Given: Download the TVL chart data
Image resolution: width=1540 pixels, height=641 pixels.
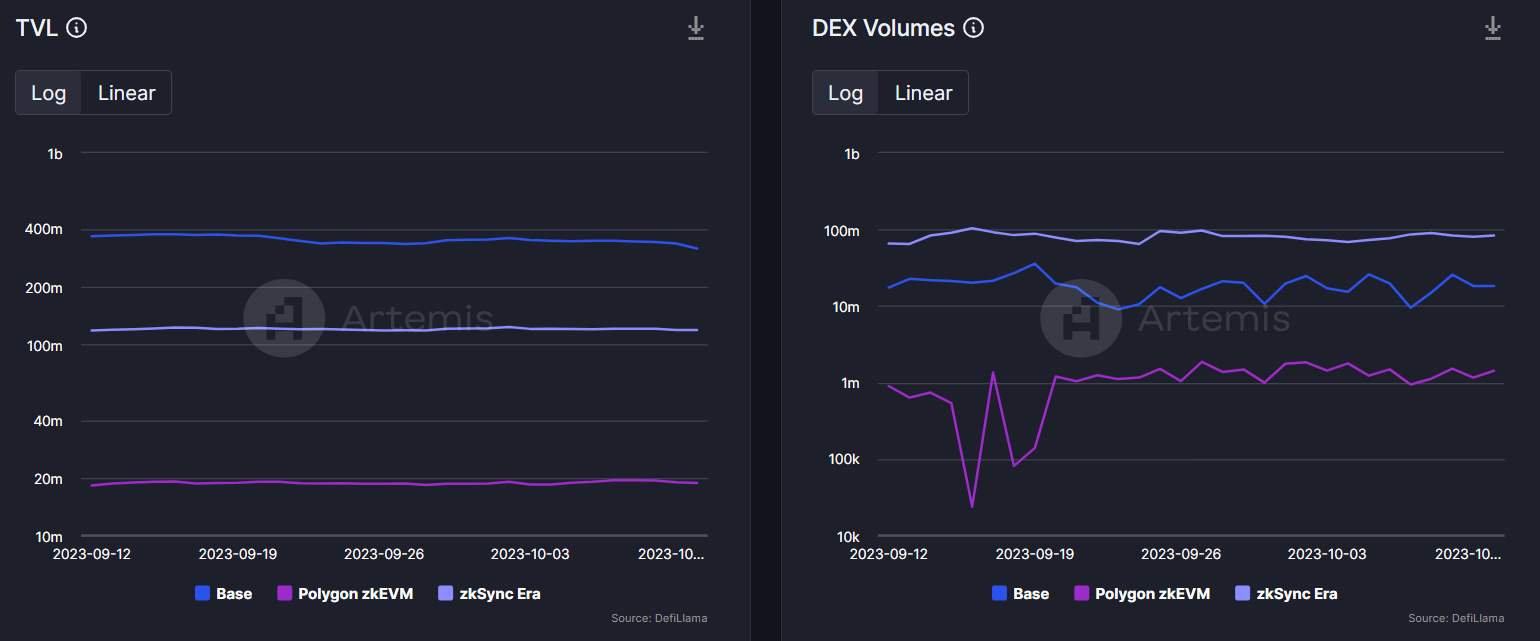Looking at the screenshot, I should coord(696,28).
